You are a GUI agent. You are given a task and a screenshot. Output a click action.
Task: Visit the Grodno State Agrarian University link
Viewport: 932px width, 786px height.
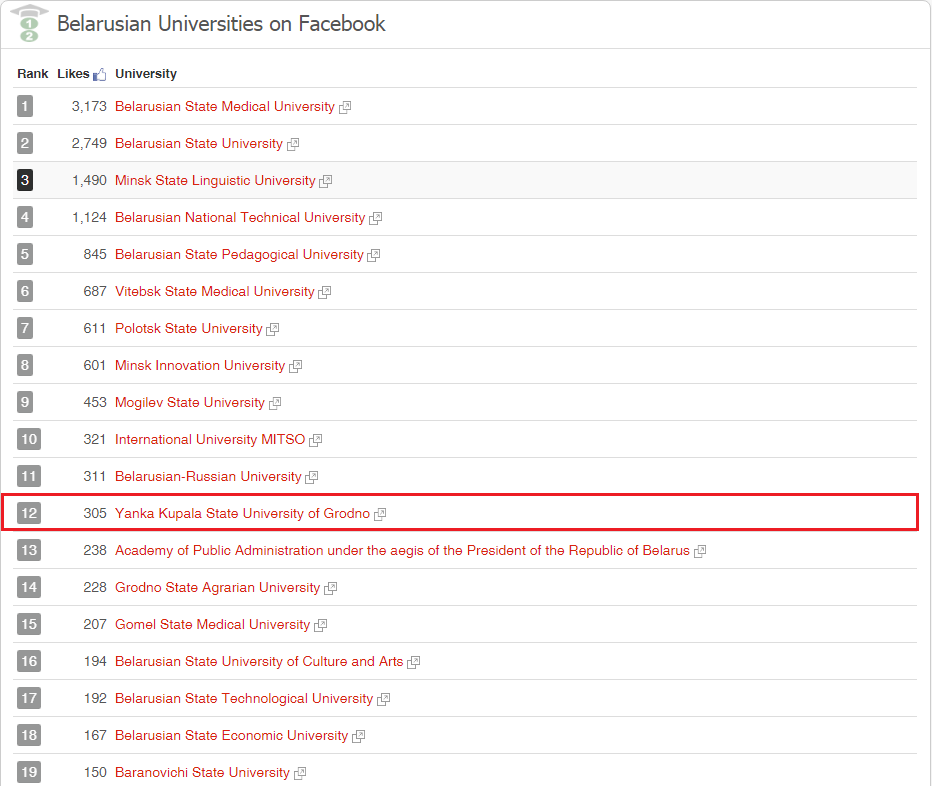click(218, 587)
